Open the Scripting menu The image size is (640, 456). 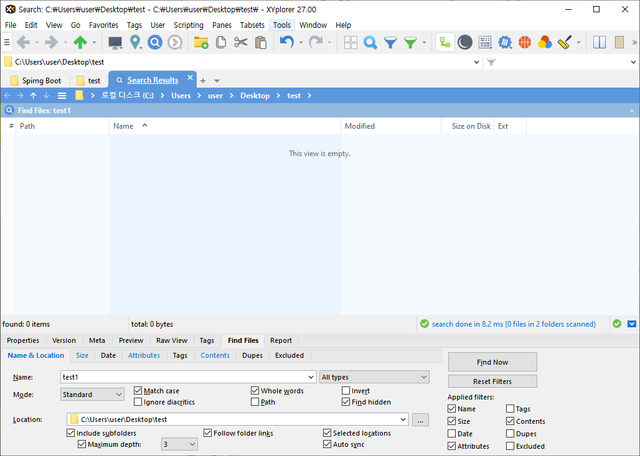188,25
